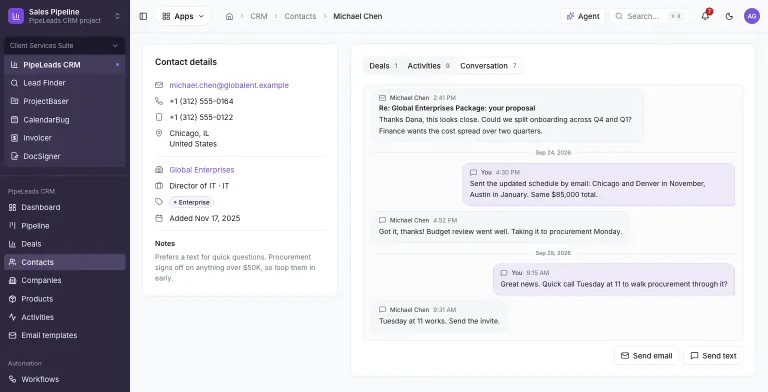
Task: Click the ProjectBaser folder icon
Action: point(14,101)
